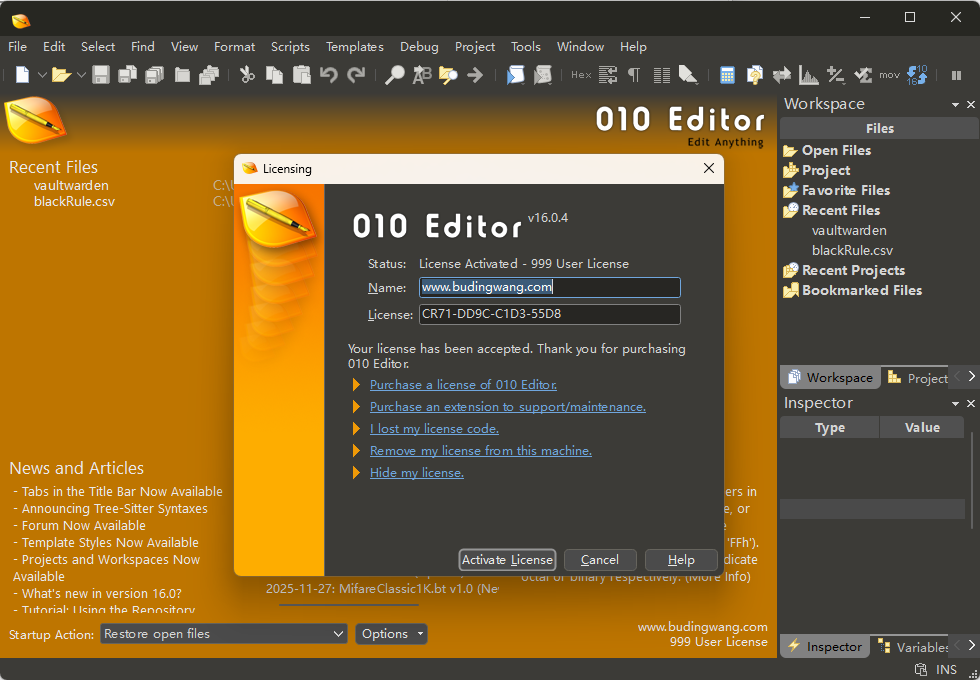This screenshot has height=680, width=980.
Task: Open the File menu
Action: [18, 47]
